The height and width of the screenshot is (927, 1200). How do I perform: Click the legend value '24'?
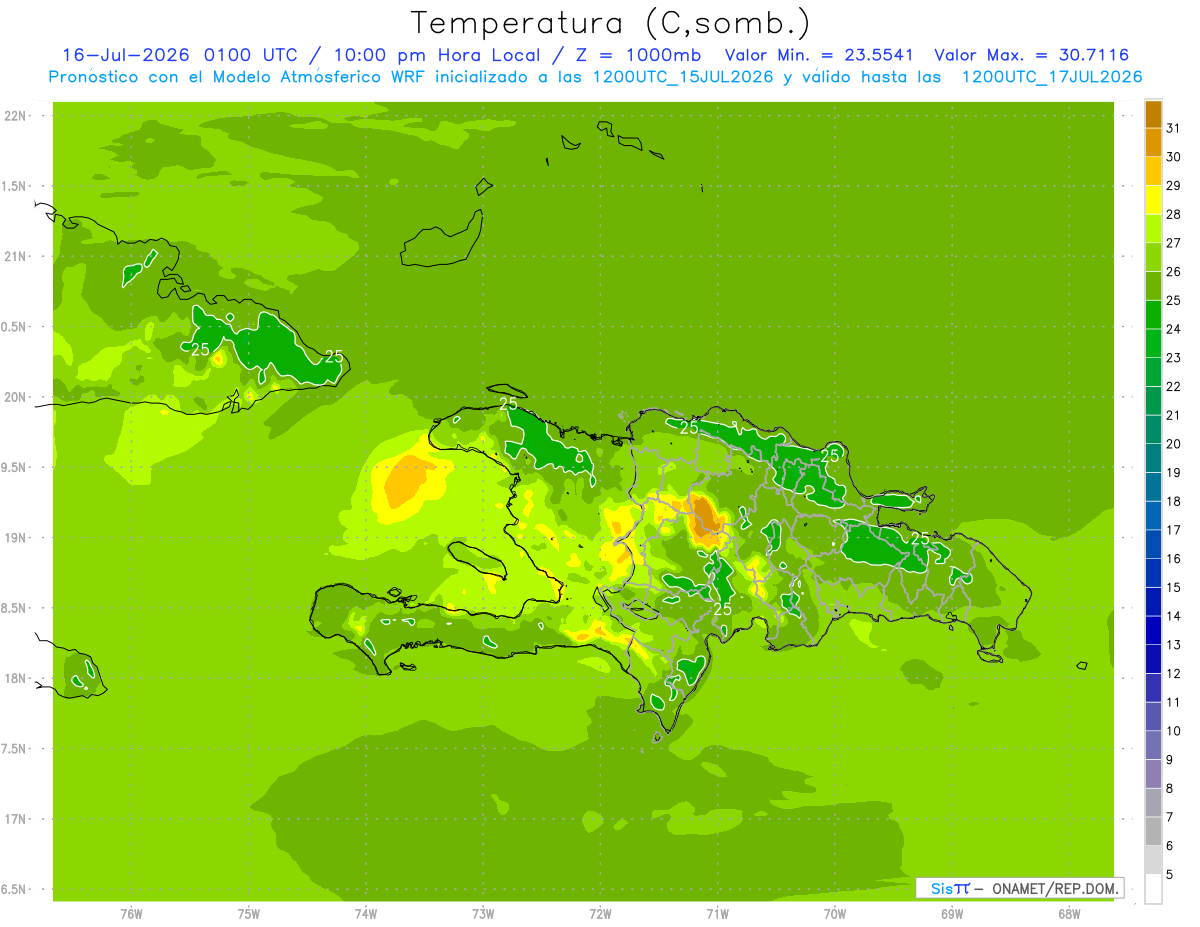1173,329
